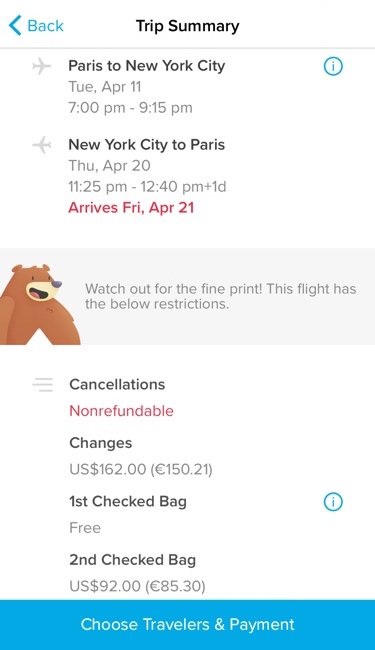Tap the bear mascot illustration

click(38, 304)
